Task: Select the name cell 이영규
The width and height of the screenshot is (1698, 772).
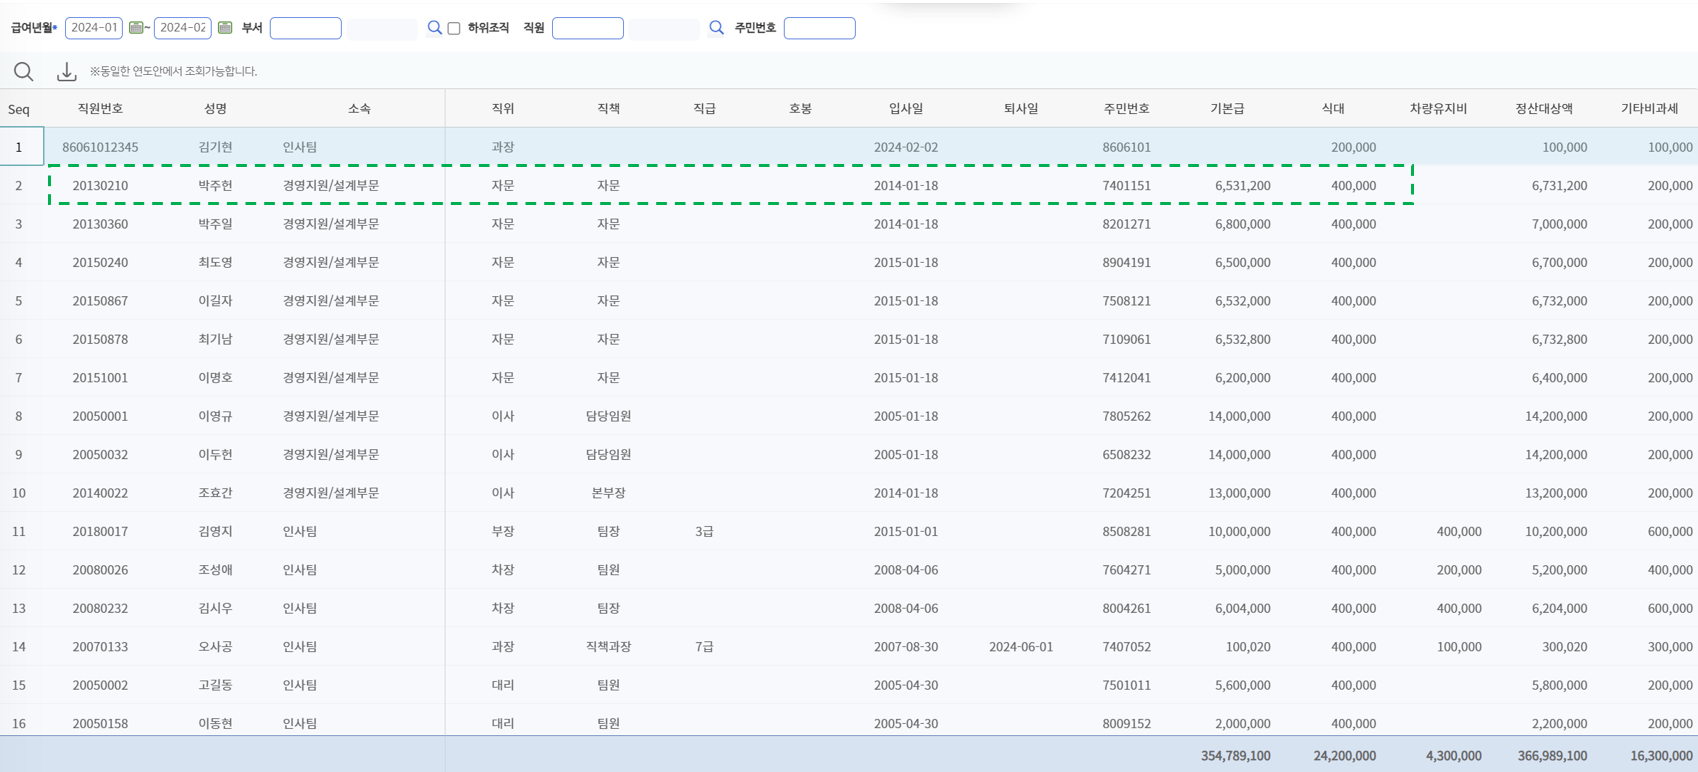Action: click(x=215, y=416)
